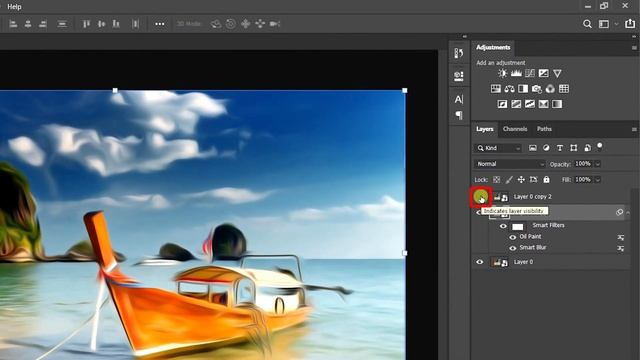640x360 pixels.
Task: Hide the Layer 0 layer
Action: click(480, 262)
